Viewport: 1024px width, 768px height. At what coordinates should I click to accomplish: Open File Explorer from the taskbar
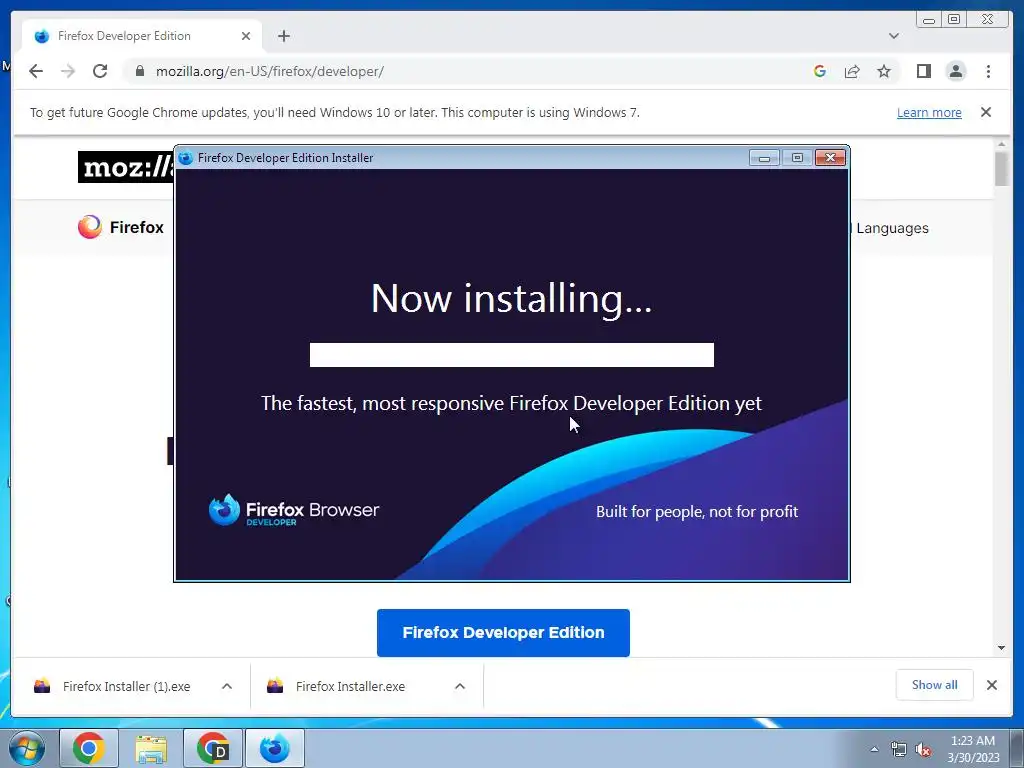(151, 748)
